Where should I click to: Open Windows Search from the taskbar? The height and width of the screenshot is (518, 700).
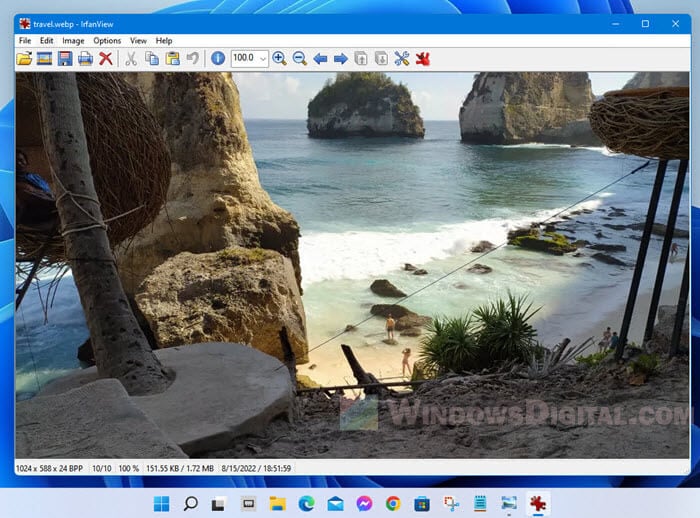coord(191,504)
